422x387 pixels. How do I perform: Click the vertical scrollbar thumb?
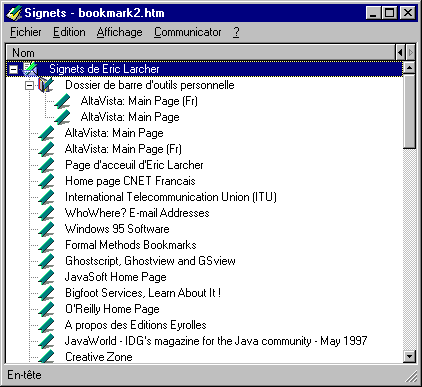(x=409, y=111)
